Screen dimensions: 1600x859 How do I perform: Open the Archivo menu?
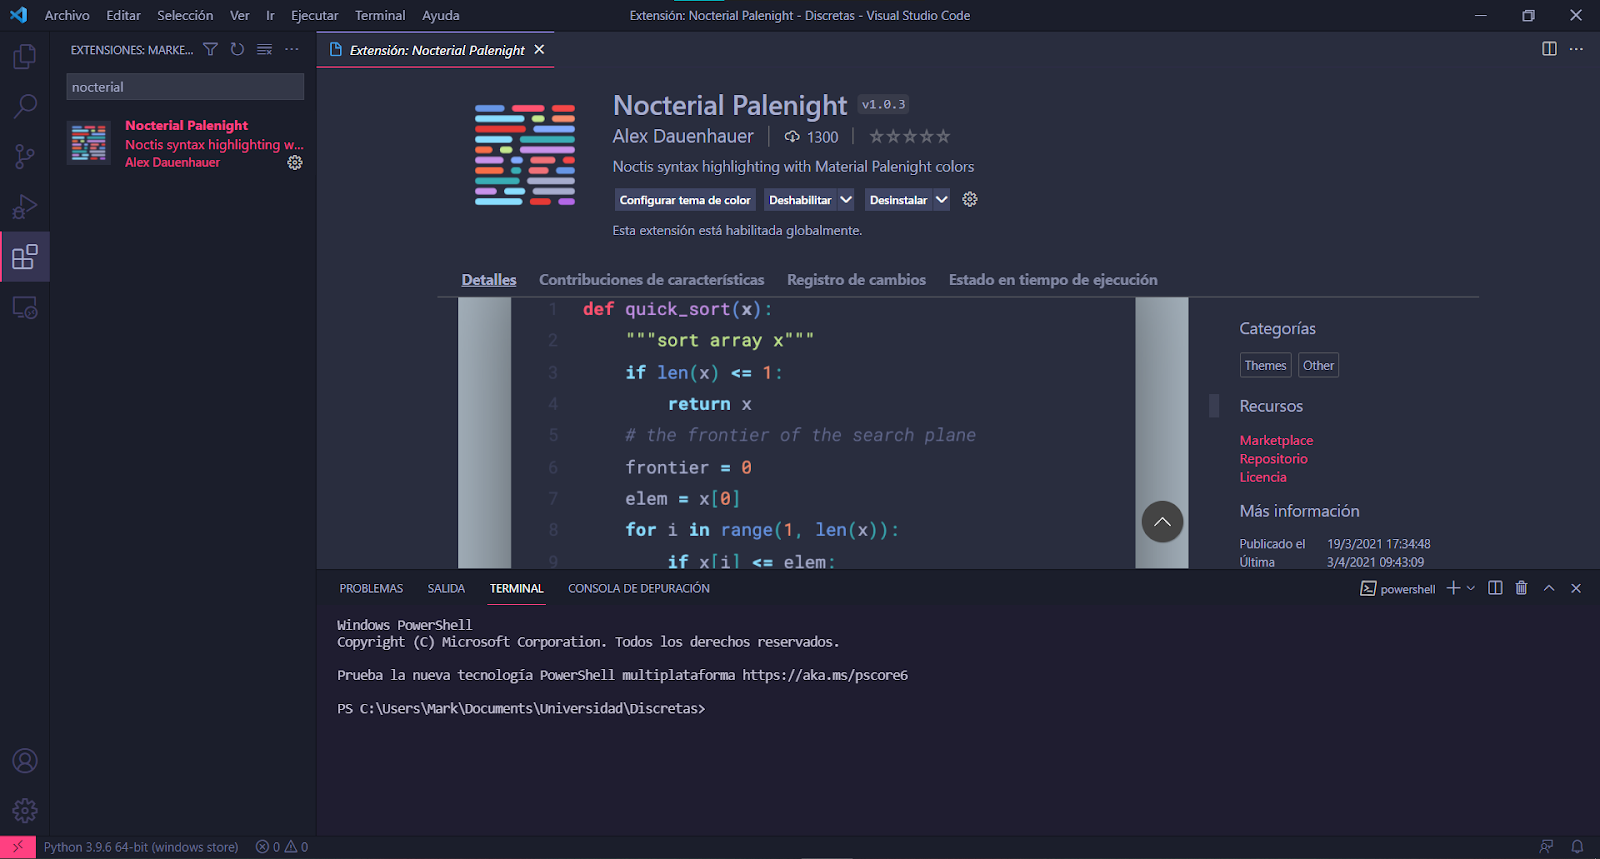pyautogui.click(x=67, y=15)
